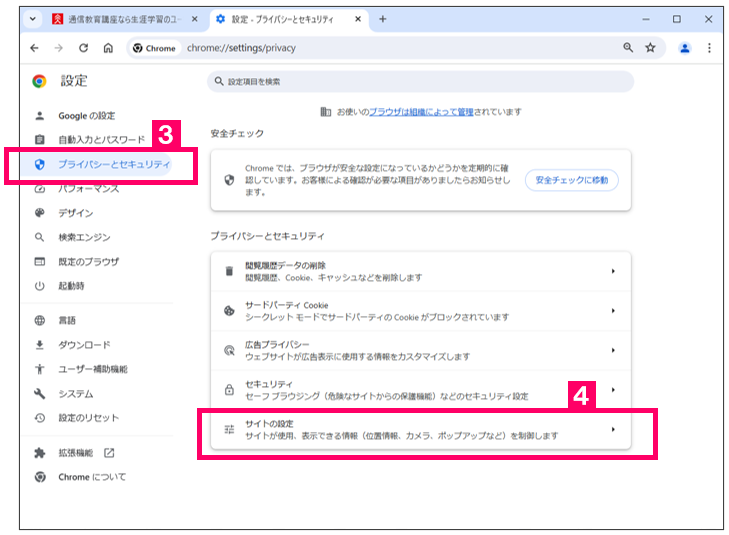Click the ブラウザは組織によって管理 link
The width and height of the screenshot is (729, 535).
pyautogui.click(x=420, y=112)
